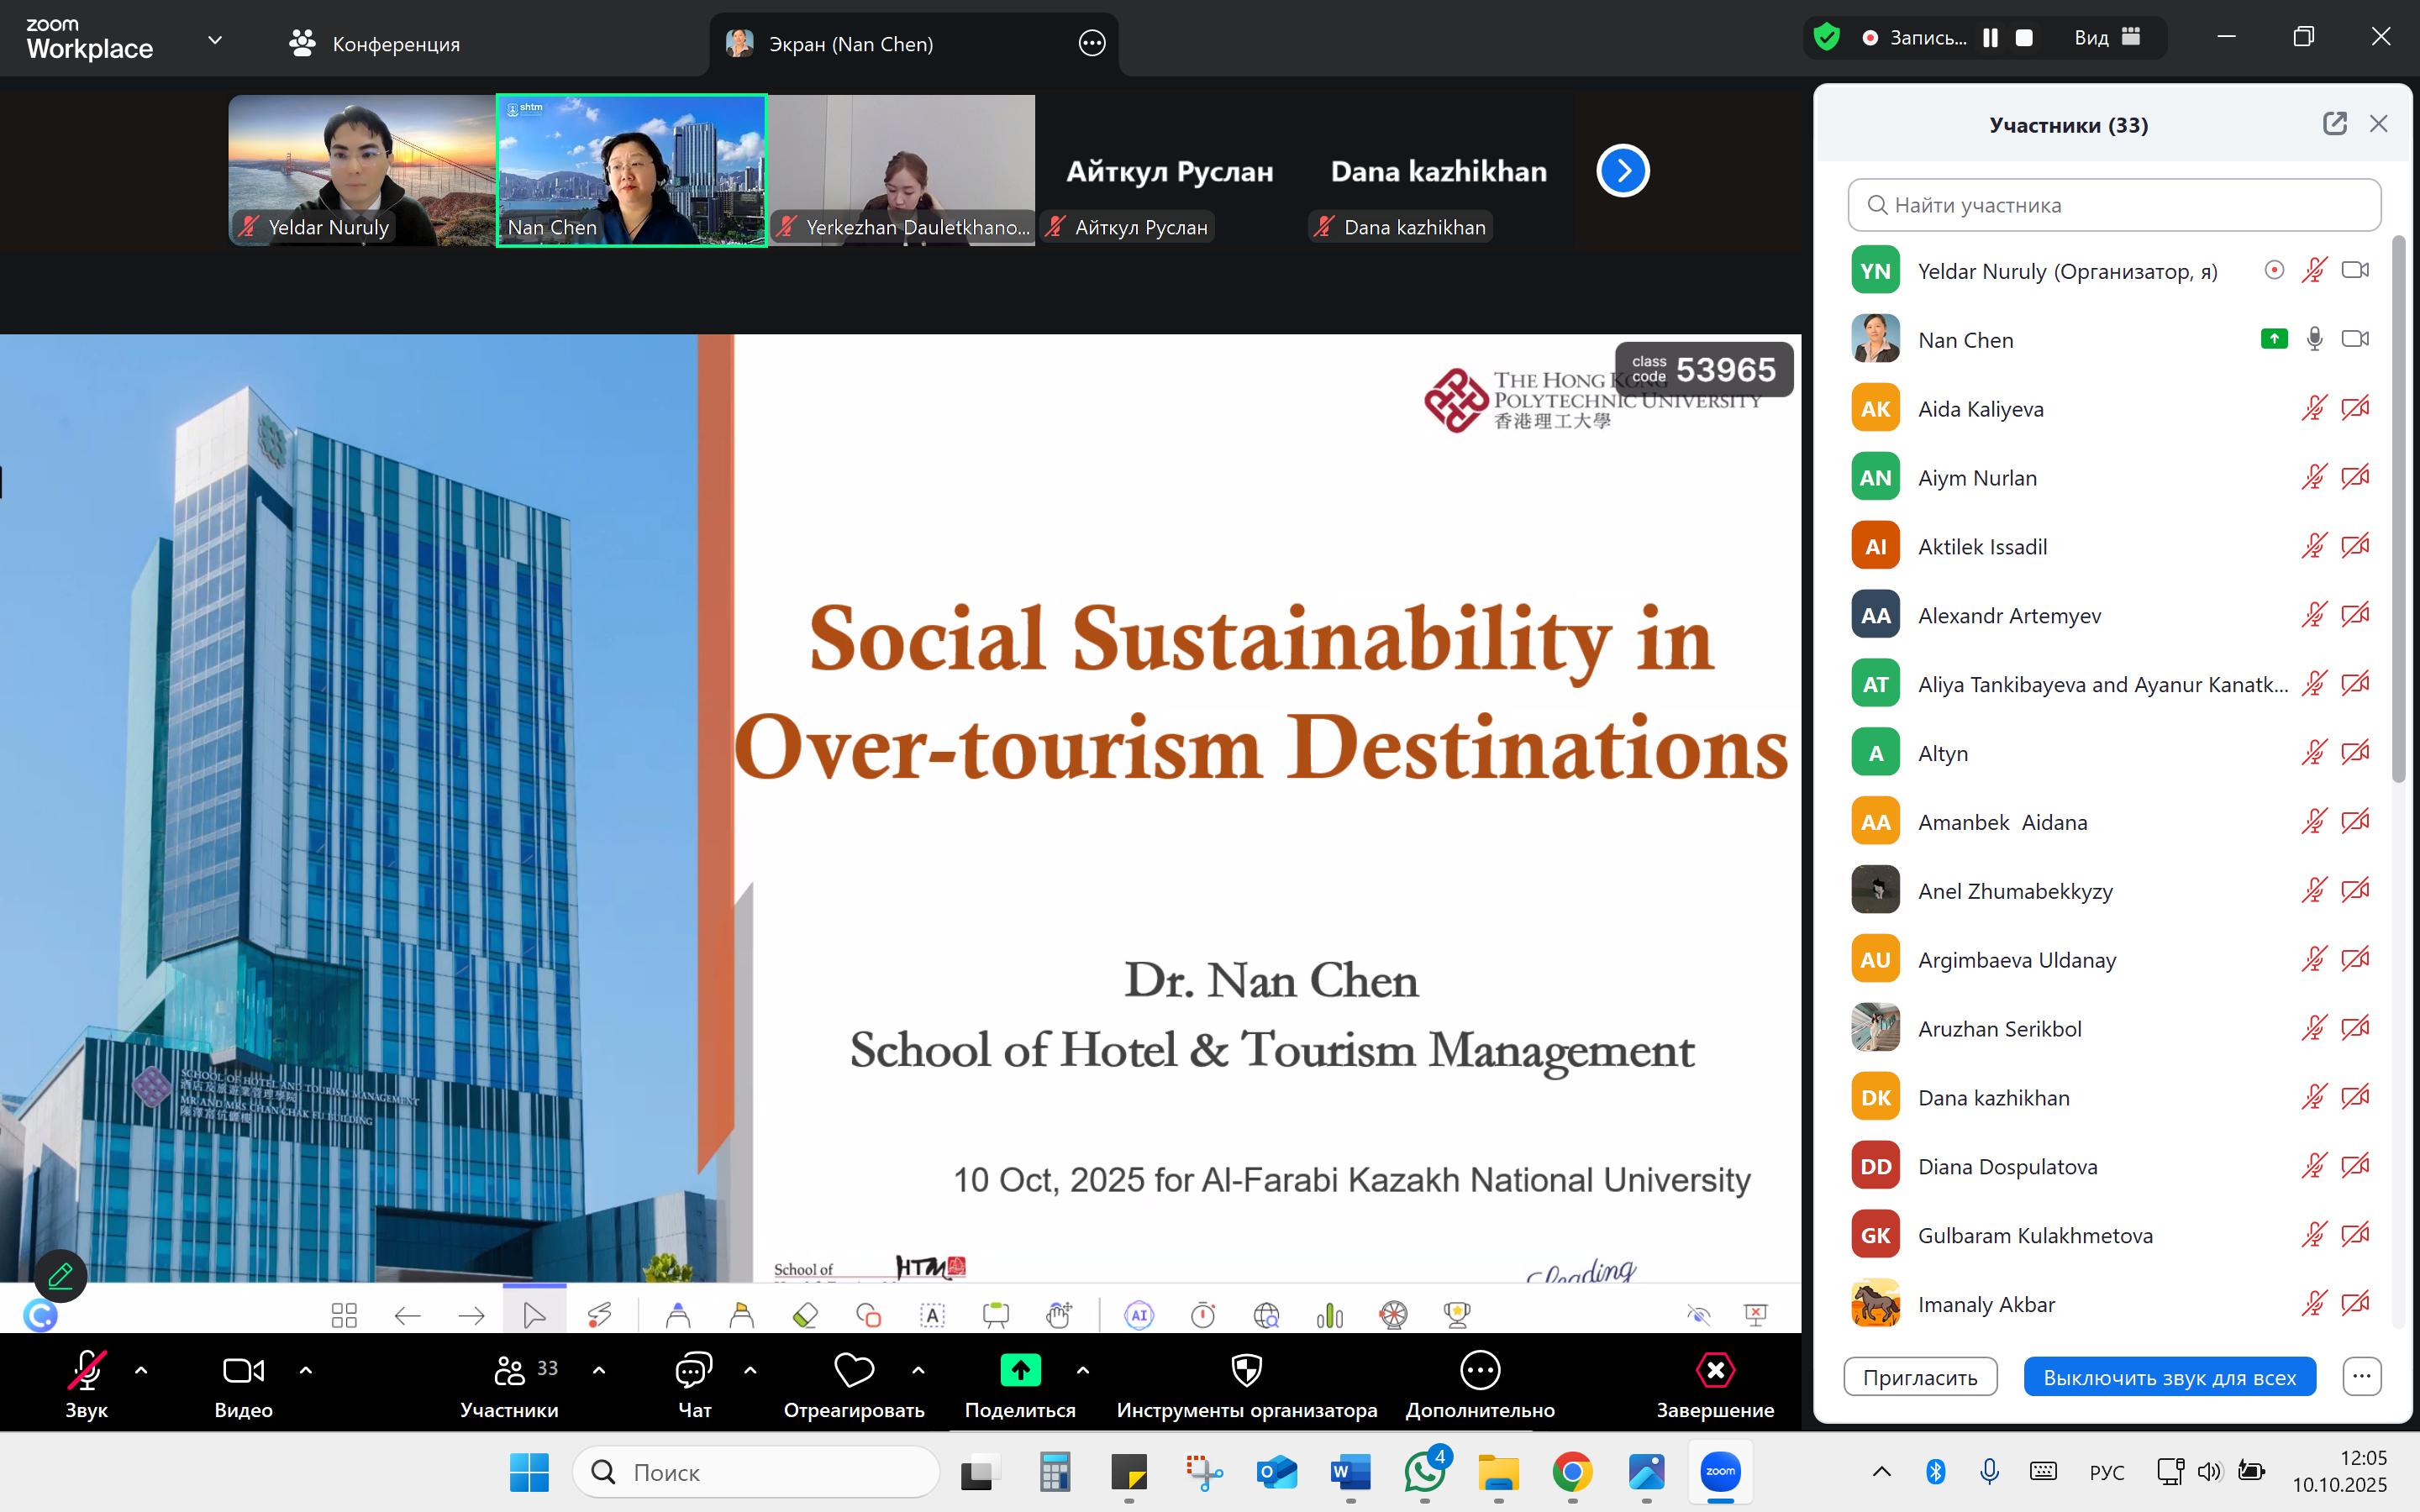
Task: Open the Вид view menu
Action: pyautogui.click(x=2106, y=38)
